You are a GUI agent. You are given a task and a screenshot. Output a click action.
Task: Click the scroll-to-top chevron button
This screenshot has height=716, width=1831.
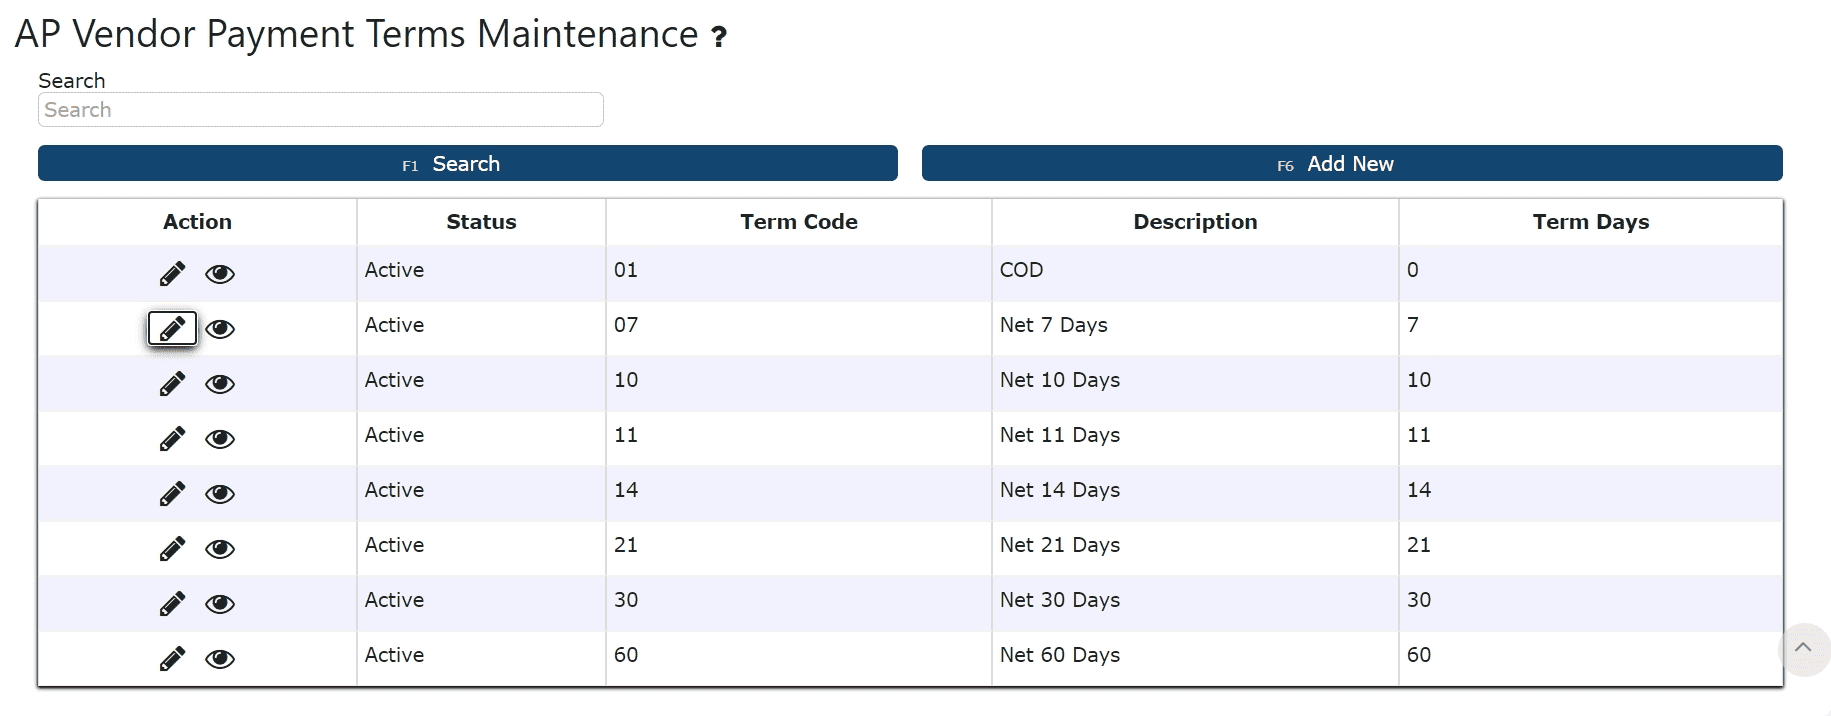point(1803,648)
